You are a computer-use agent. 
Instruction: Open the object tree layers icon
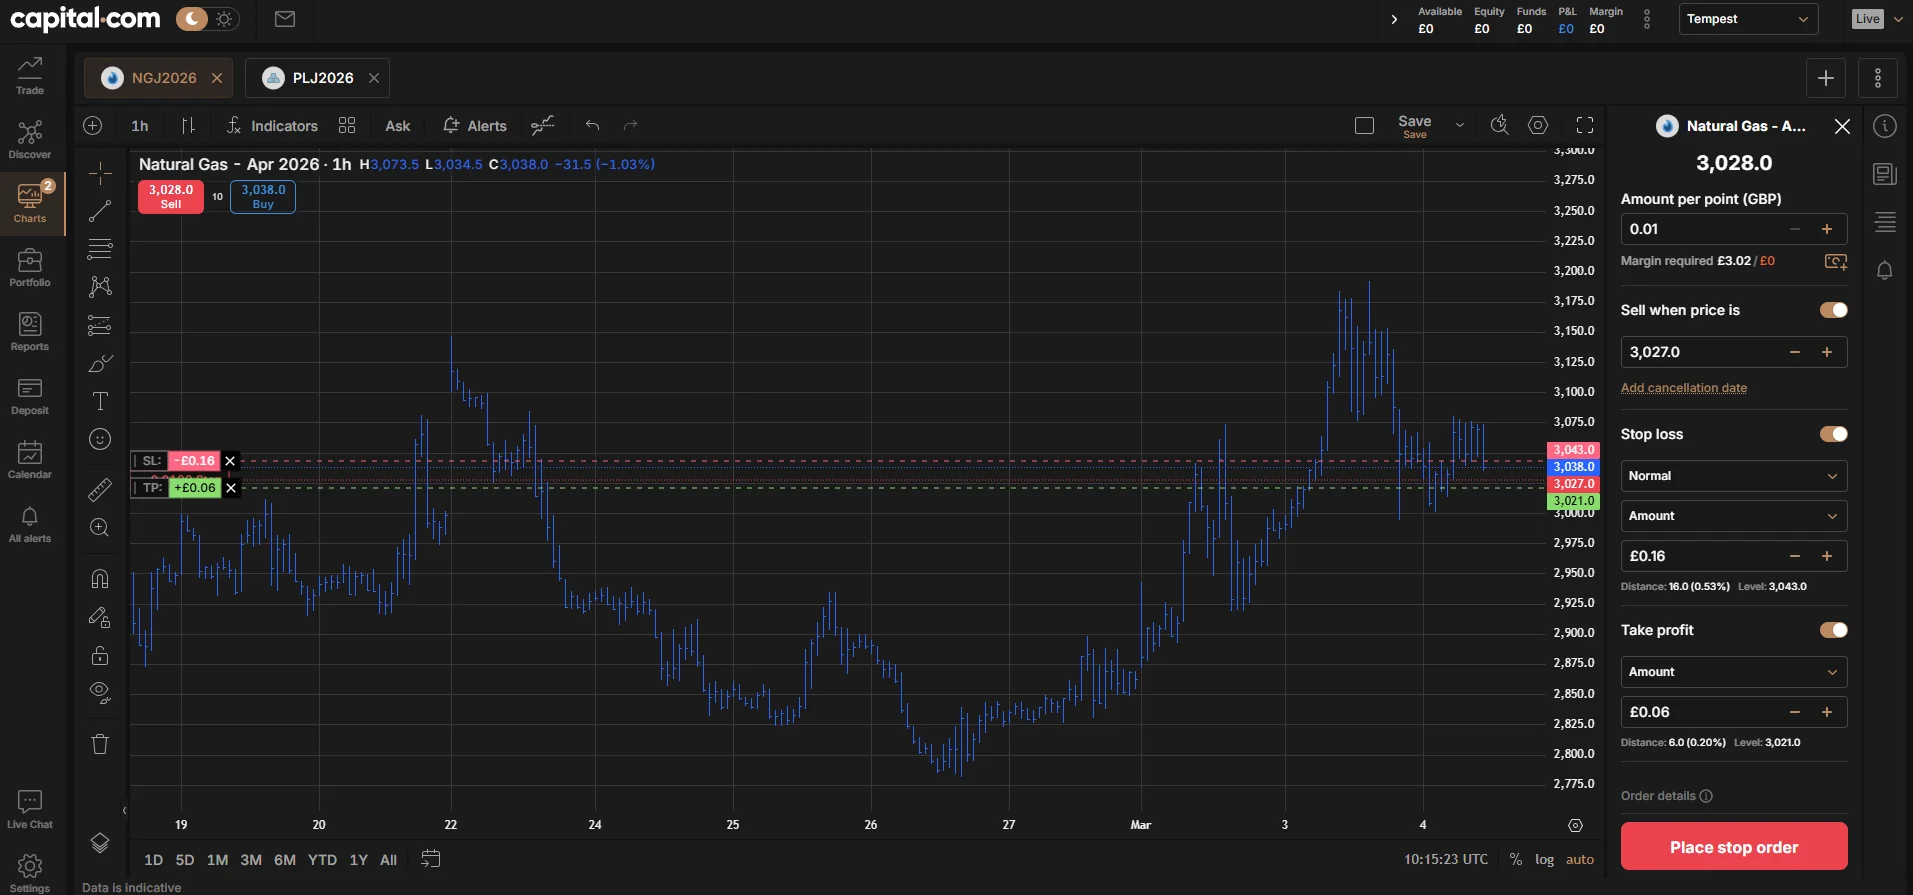(x=100, y=842)
